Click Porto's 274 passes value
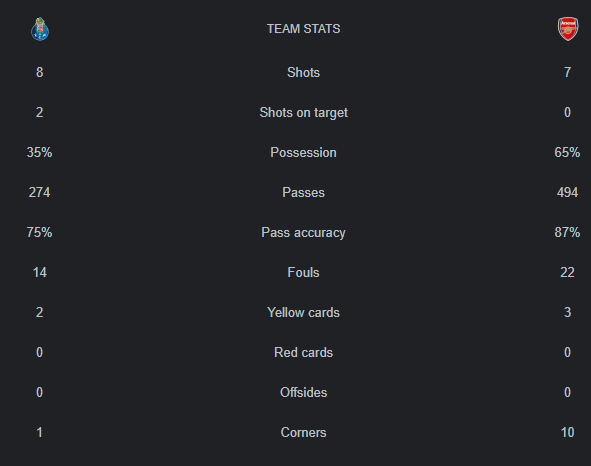This screenshot has height=466, width=591. pyautogui.click(x=40, y=193)
